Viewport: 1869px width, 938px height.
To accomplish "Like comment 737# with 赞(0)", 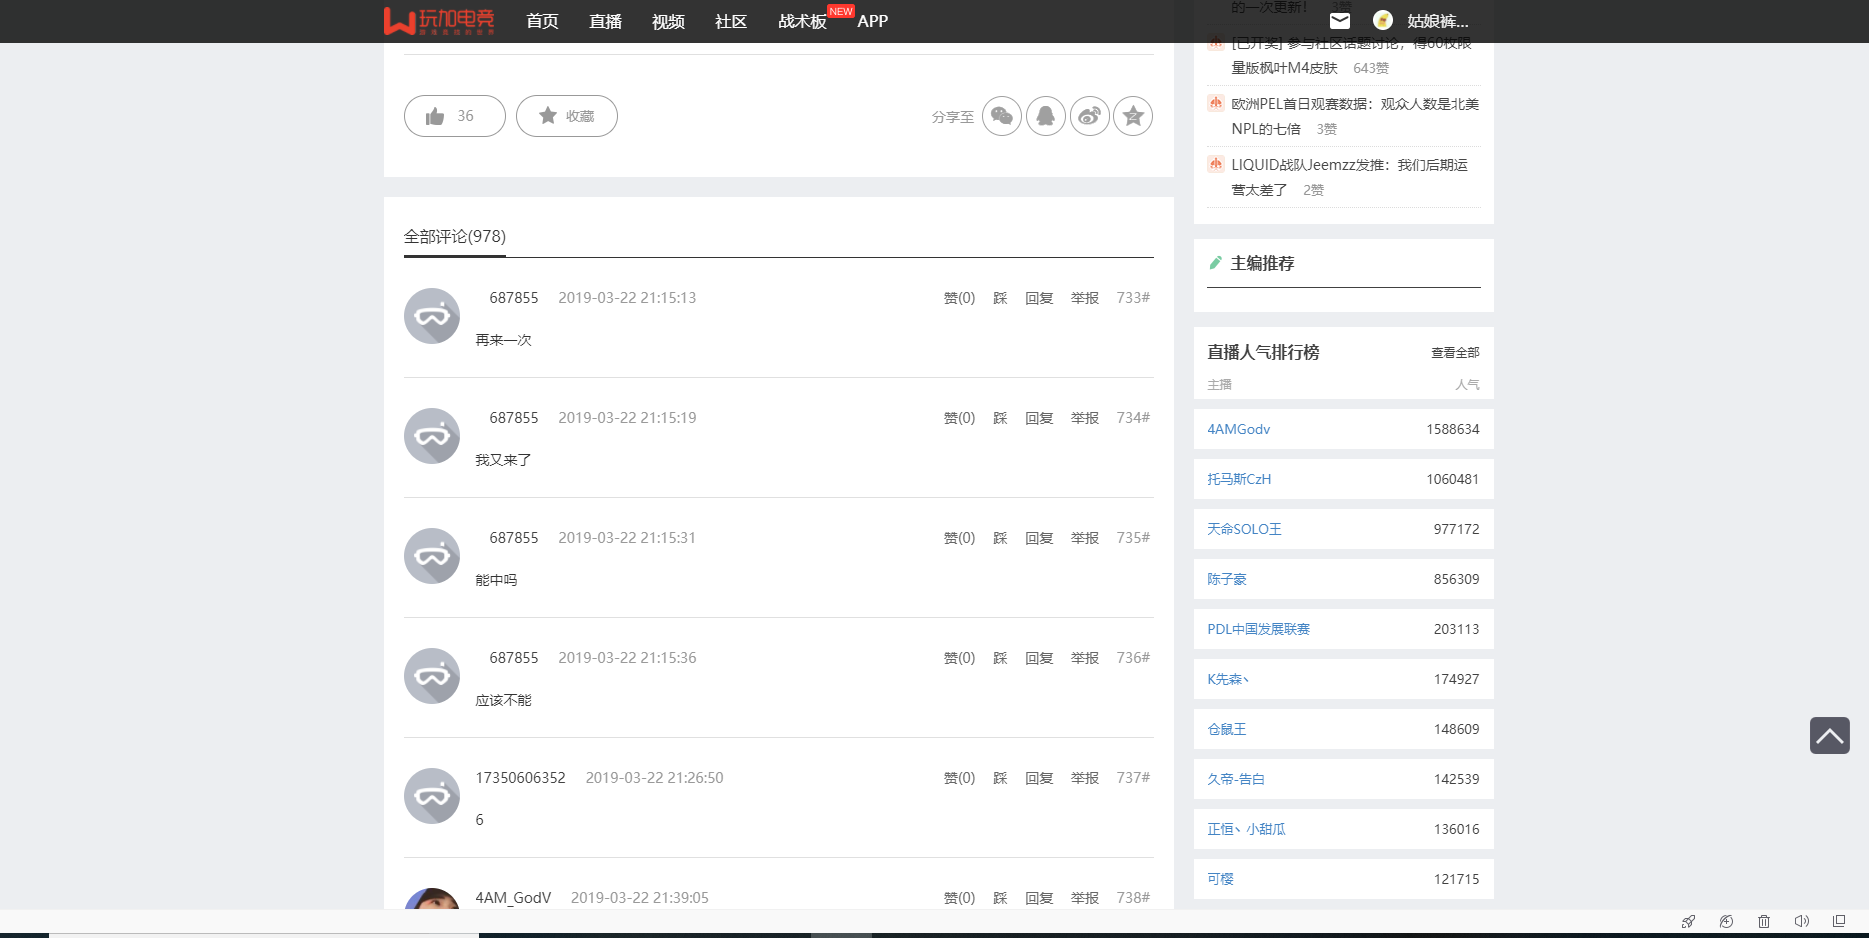I will (959, 778).
